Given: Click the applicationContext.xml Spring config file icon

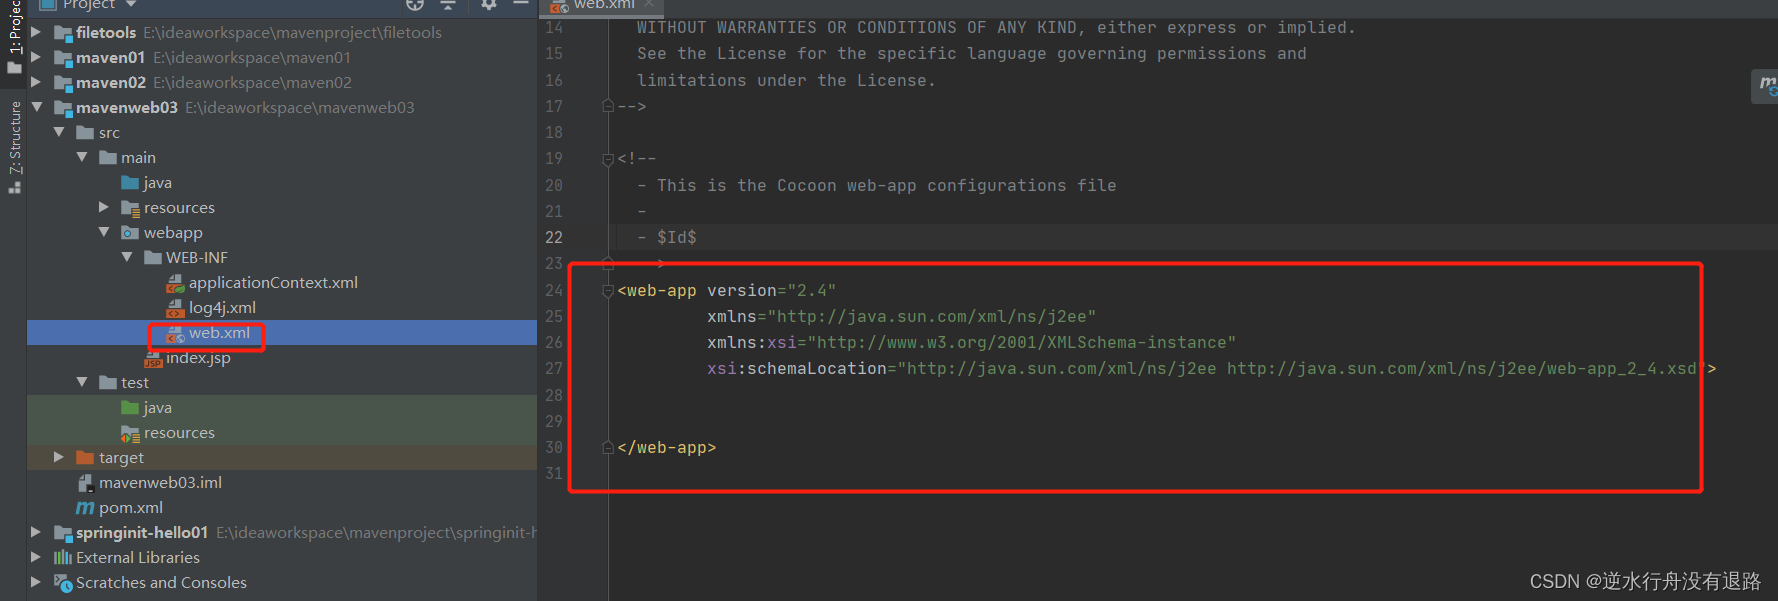Looking at the screenshot, I should (x=175, y=283).
